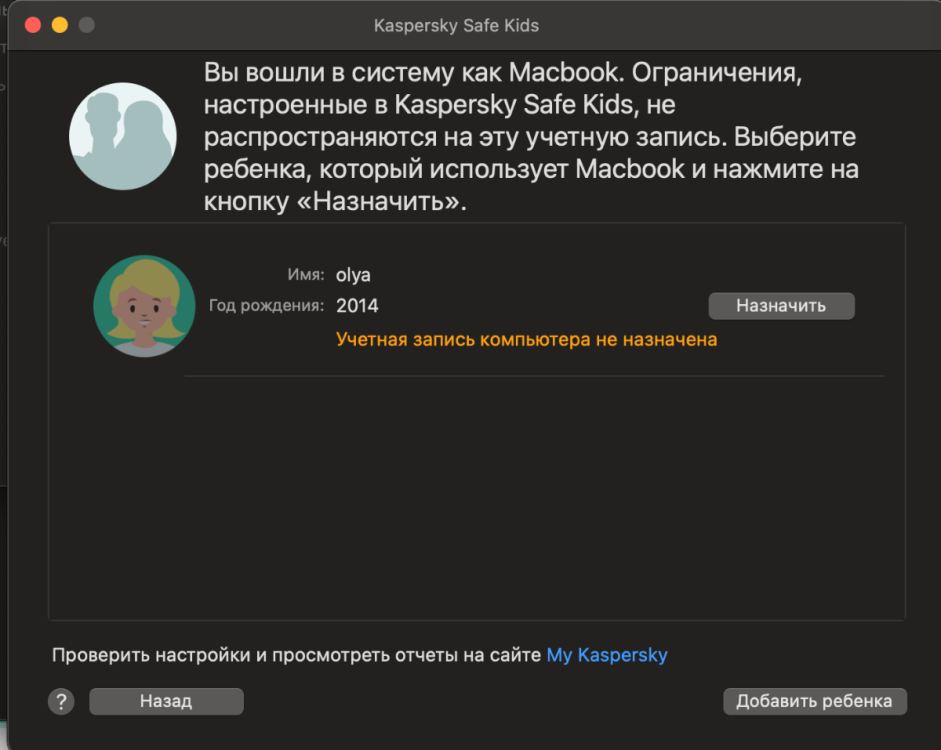Click the round question mark help badge
Screen dimensions: 941x750
click(60, 701)
